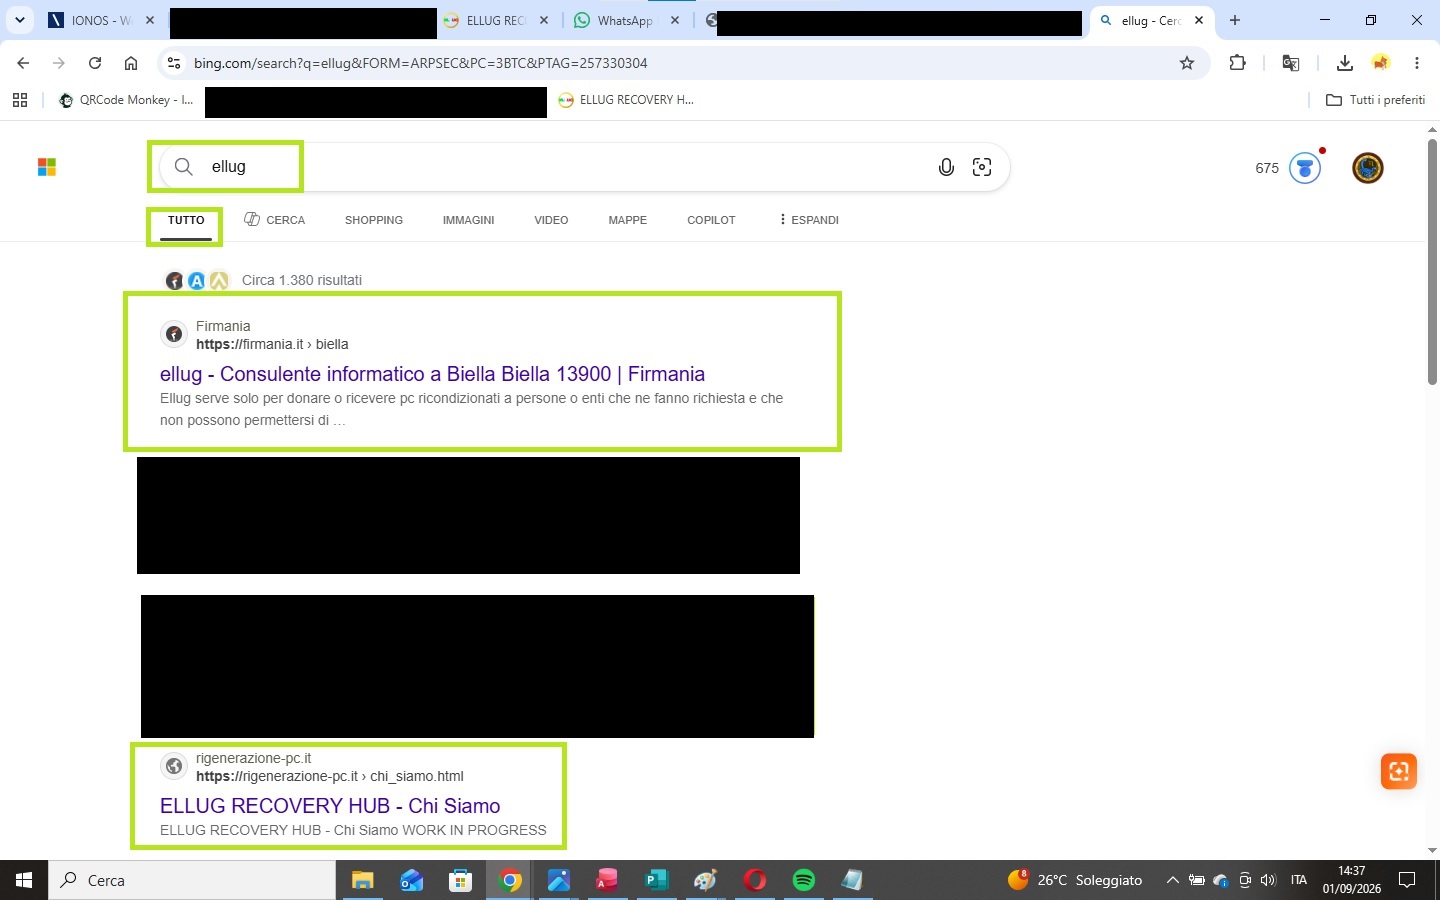
Task: Open QRCode Monkey bookmark
Action: (x=126, y=100)
